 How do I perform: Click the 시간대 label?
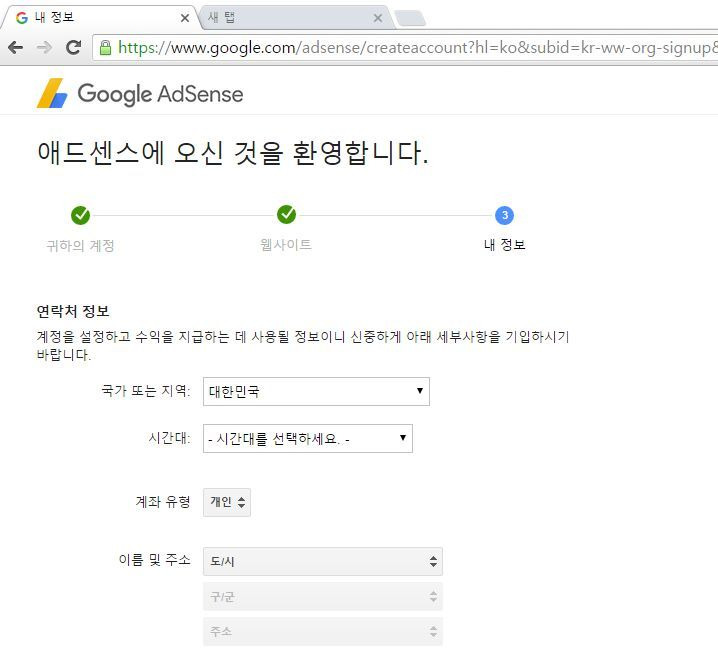click(169, 438)
